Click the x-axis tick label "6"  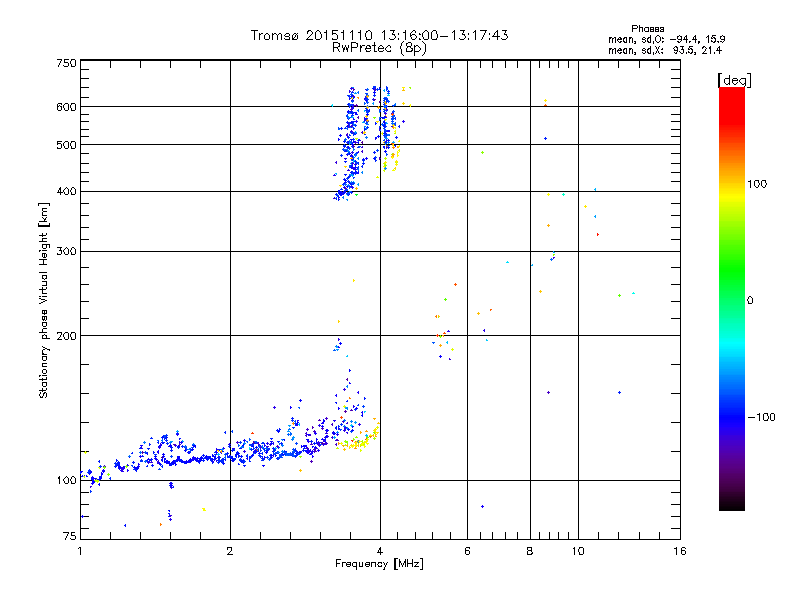pos(467,551)
